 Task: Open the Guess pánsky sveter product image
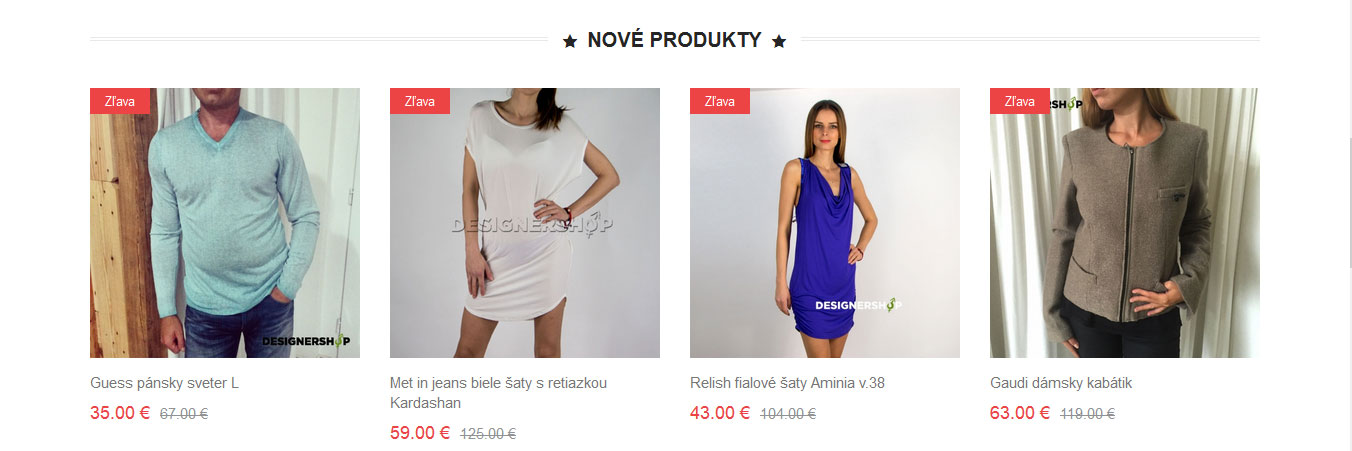click(225, 223)
